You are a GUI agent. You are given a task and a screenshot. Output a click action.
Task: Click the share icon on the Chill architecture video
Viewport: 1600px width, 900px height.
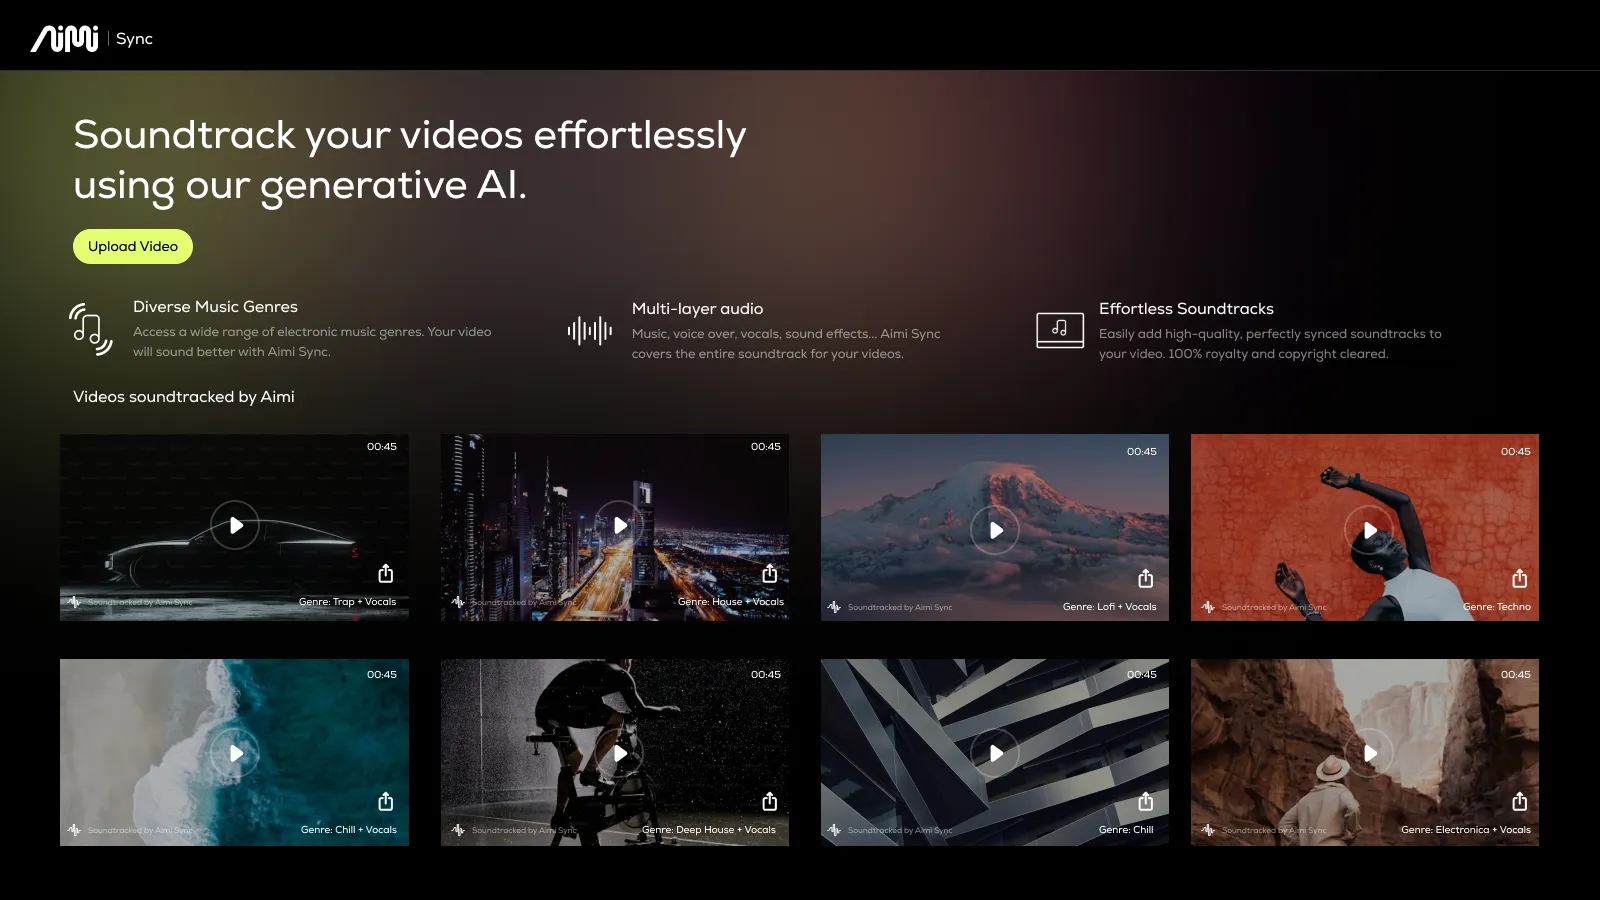1145,800
